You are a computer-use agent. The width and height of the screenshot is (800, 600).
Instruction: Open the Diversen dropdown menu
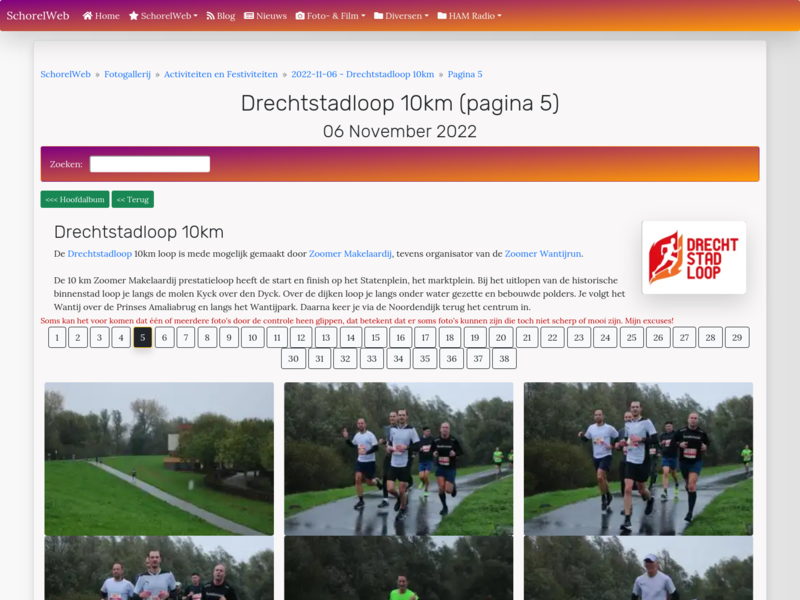401,16
